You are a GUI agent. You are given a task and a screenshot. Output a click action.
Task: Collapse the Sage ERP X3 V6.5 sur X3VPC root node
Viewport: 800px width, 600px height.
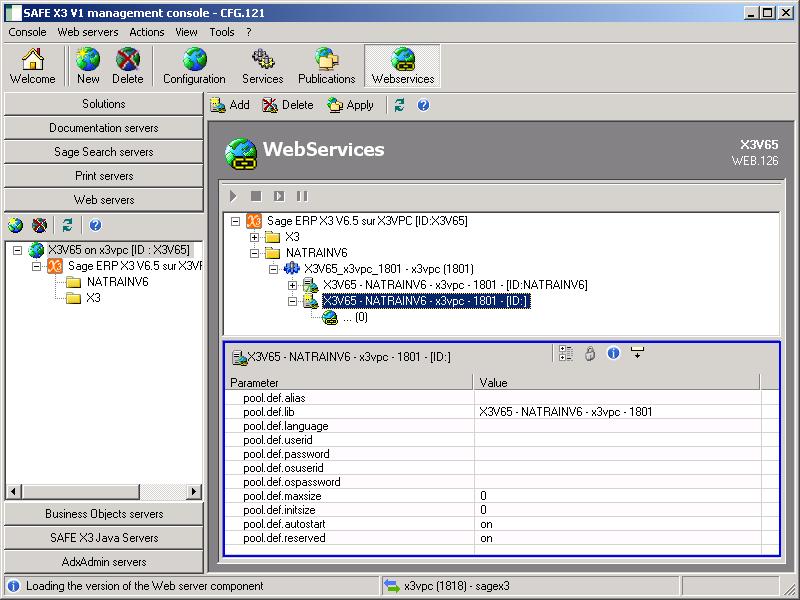235,221
